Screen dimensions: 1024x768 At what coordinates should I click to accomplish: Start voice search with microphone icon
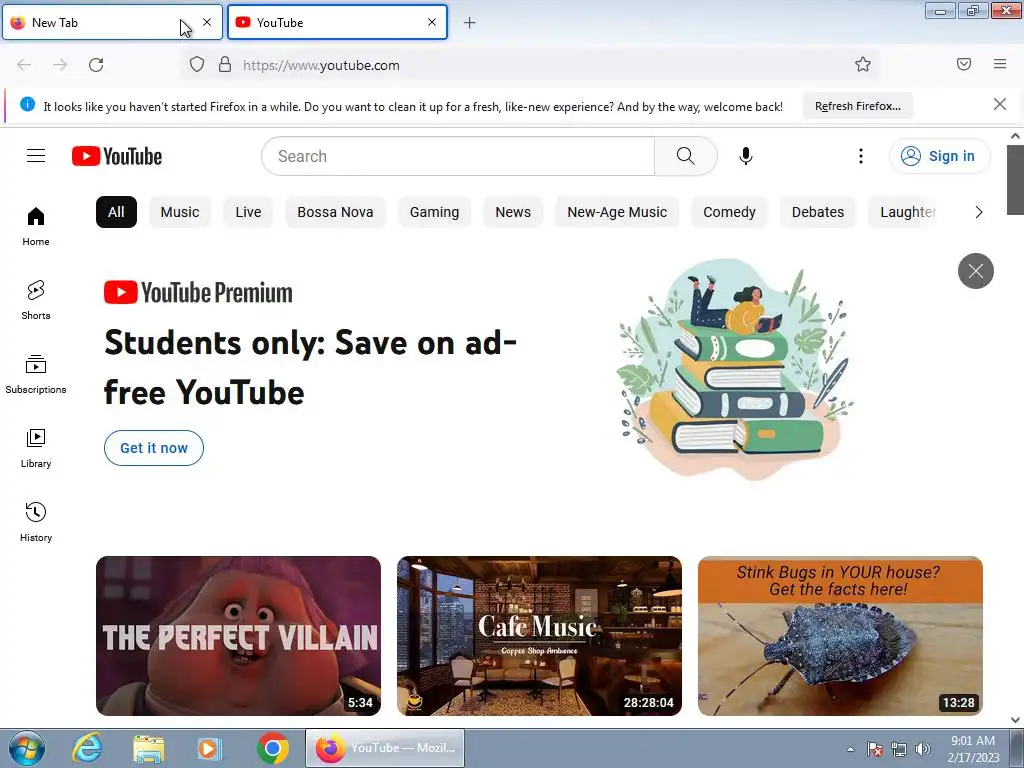[x=745, y=156]
